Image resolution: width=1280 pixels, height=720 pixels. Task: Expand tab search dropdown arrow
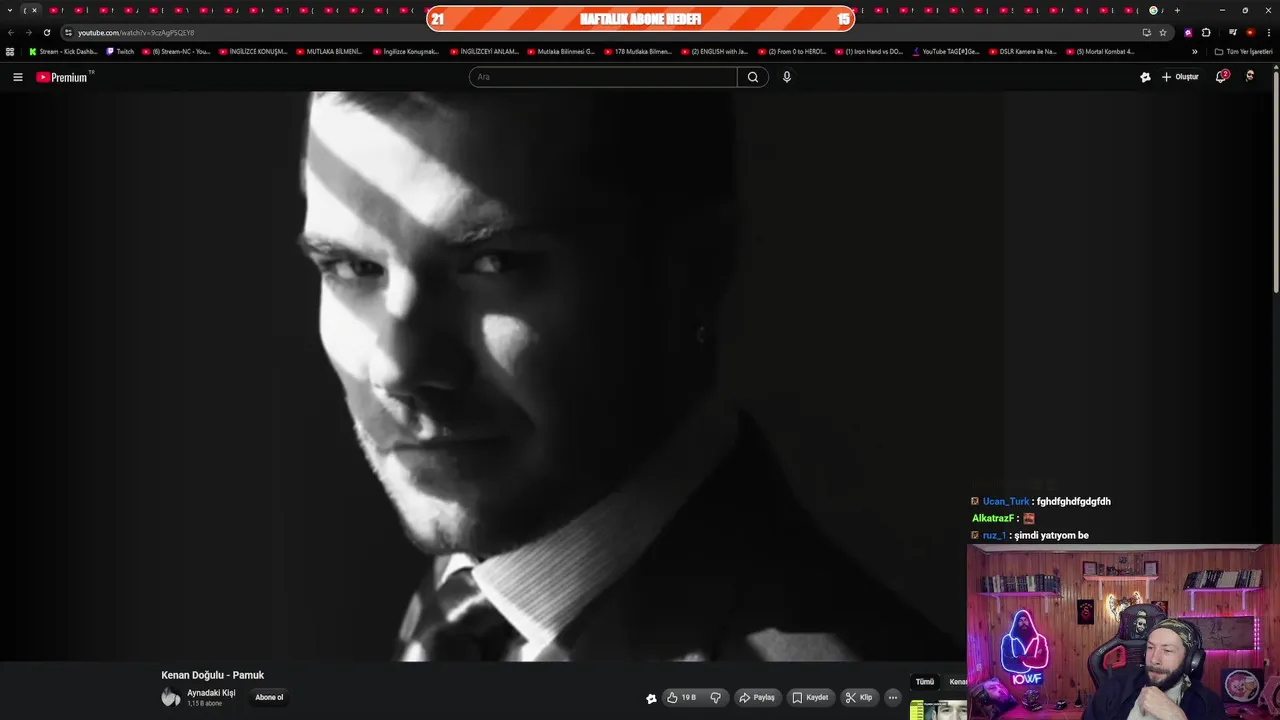10,10
